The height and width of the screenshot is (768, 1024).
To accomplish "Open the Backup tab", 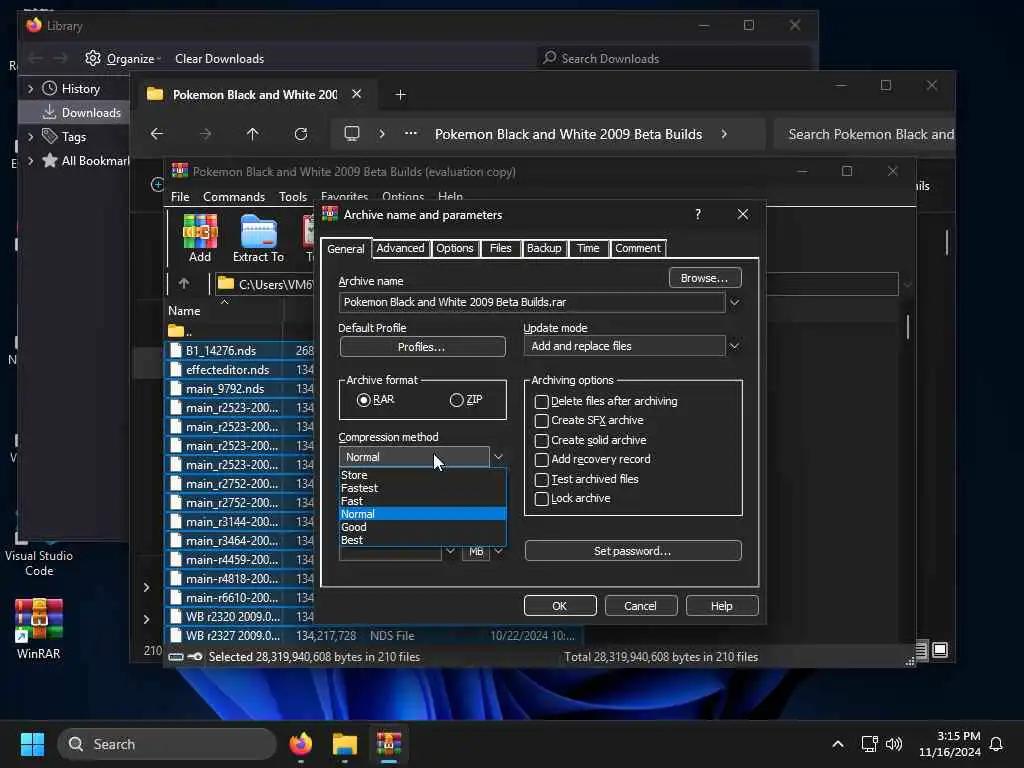I will pyautogui.click(x=544, y=248).
